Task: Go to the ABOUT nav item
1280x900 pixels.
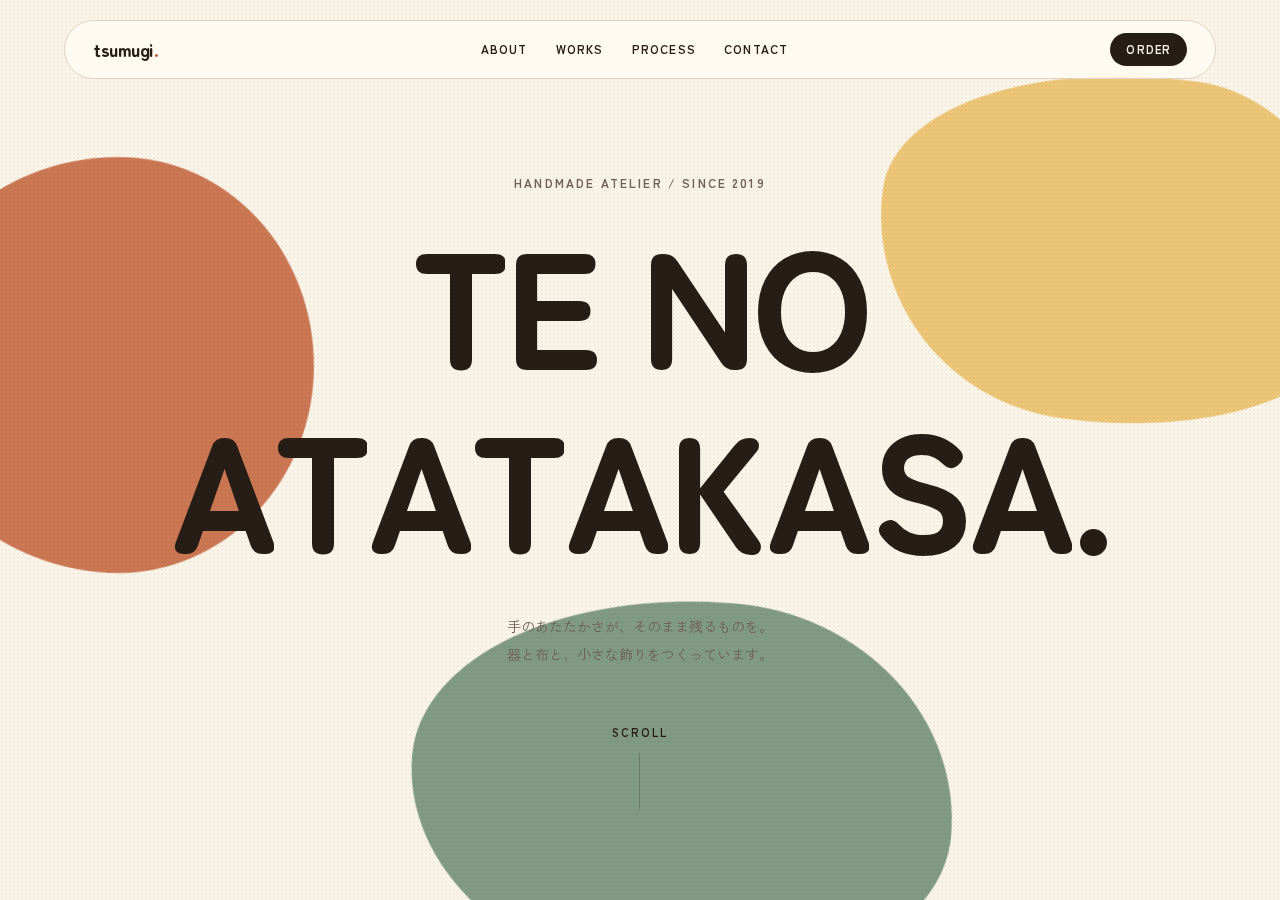Action: 504,50
